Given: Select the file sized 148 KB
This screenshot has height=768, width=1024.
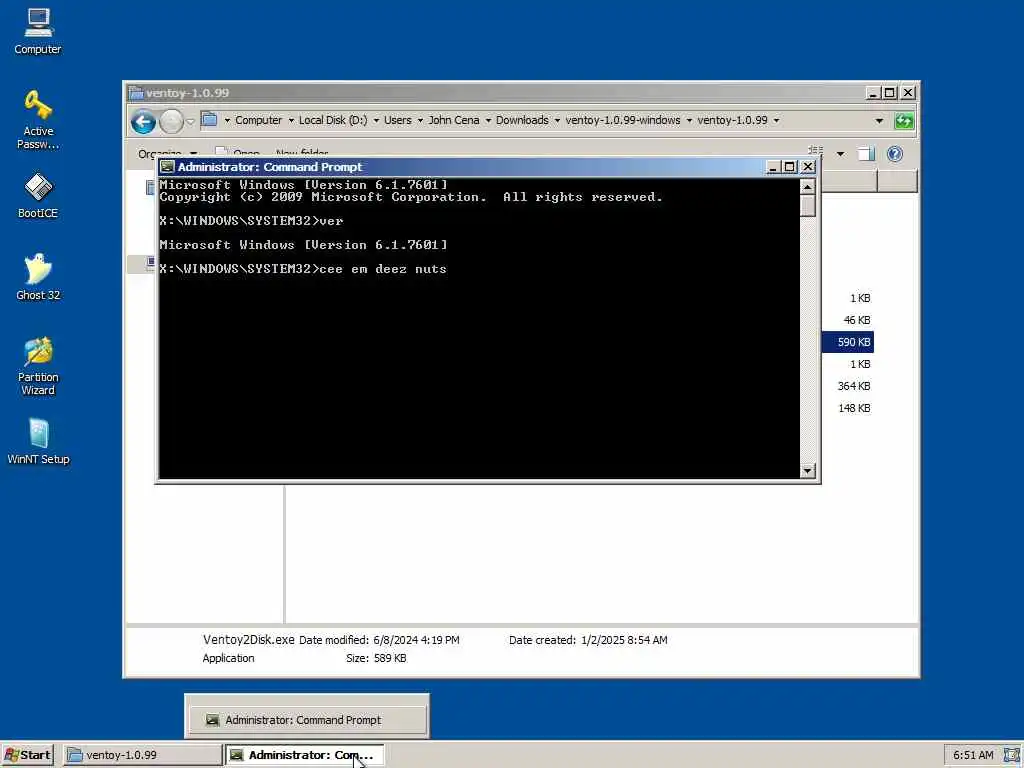Looking at the screenshot, I should pyautogui.click(x=854, y=408).
